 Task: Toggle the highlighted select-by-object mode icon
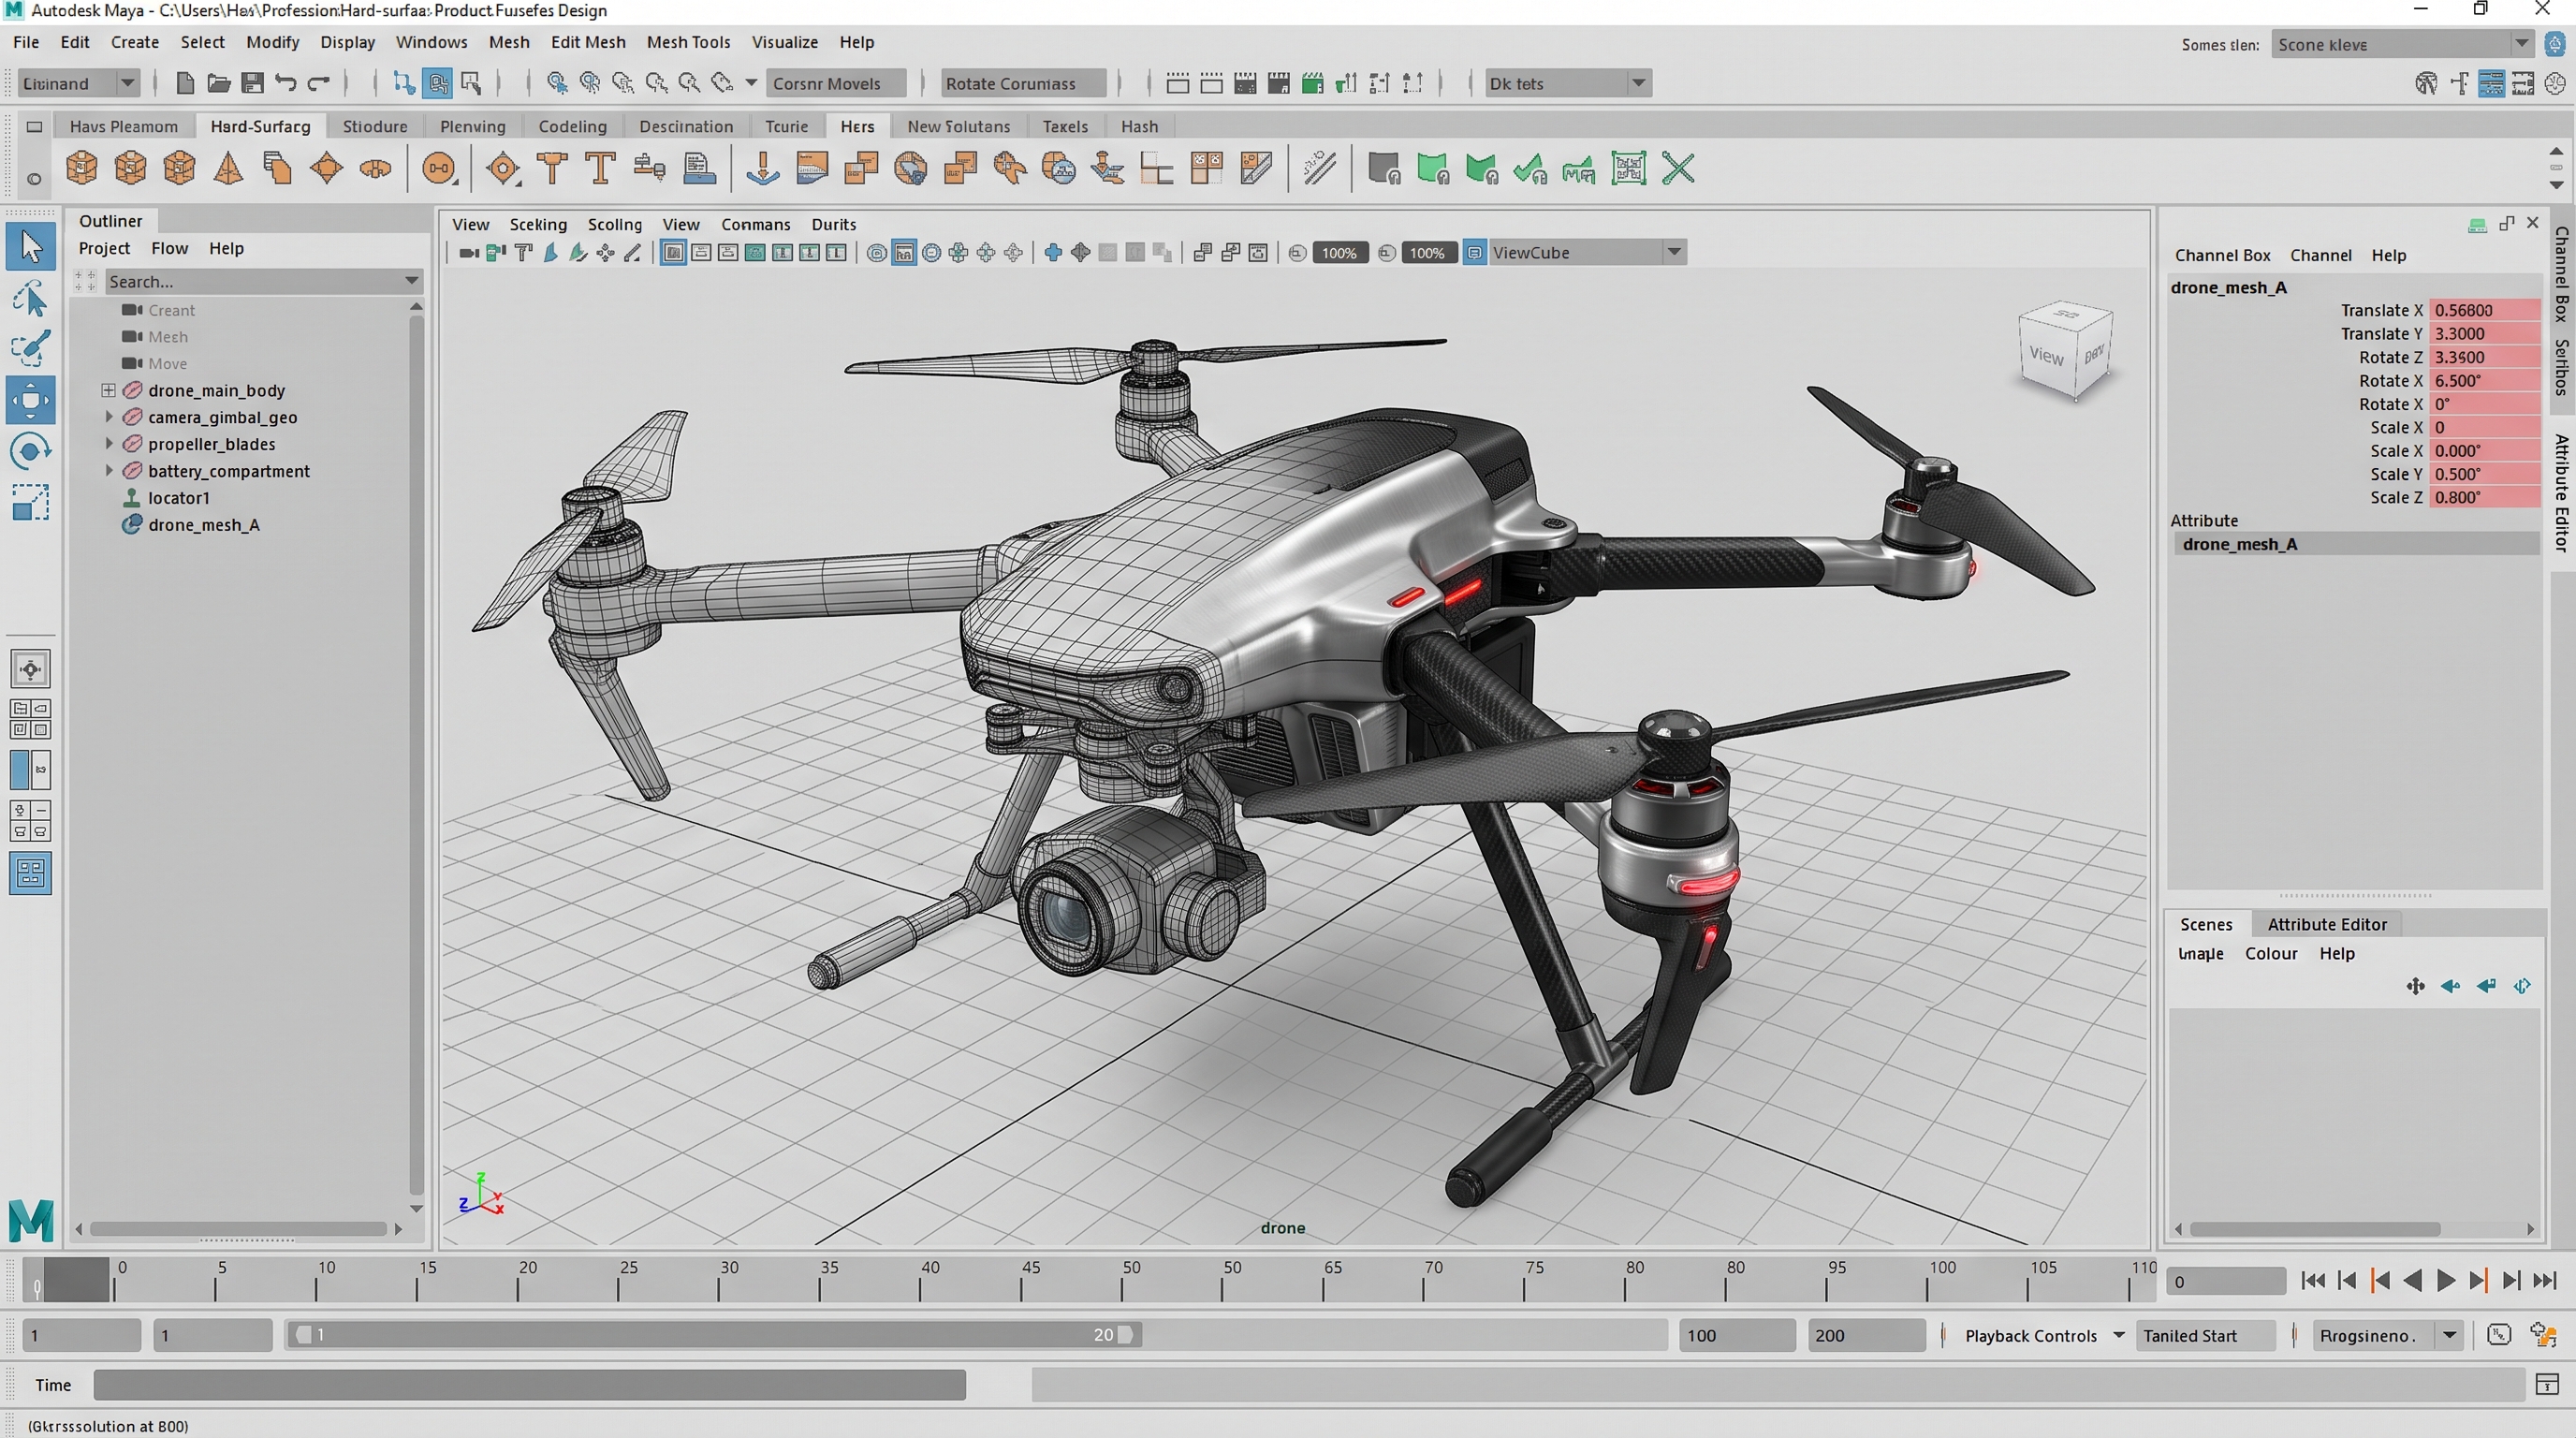pos(438,83)
